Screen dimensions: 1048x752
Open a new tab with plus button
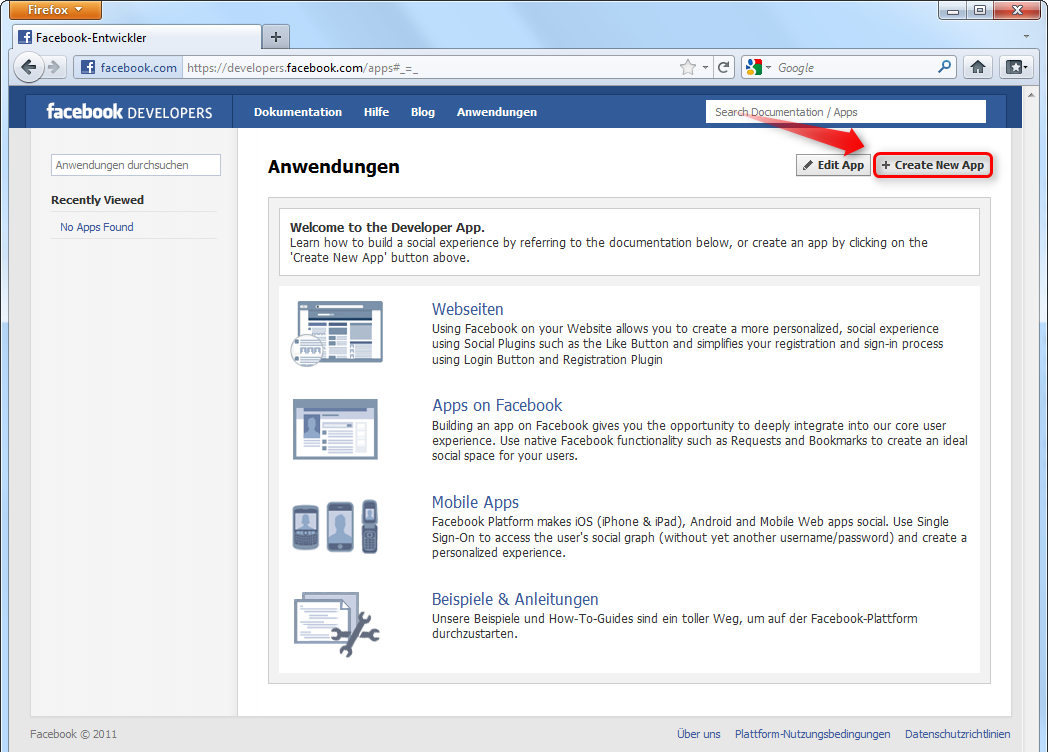pyautogui.click(x=276, y=37)
